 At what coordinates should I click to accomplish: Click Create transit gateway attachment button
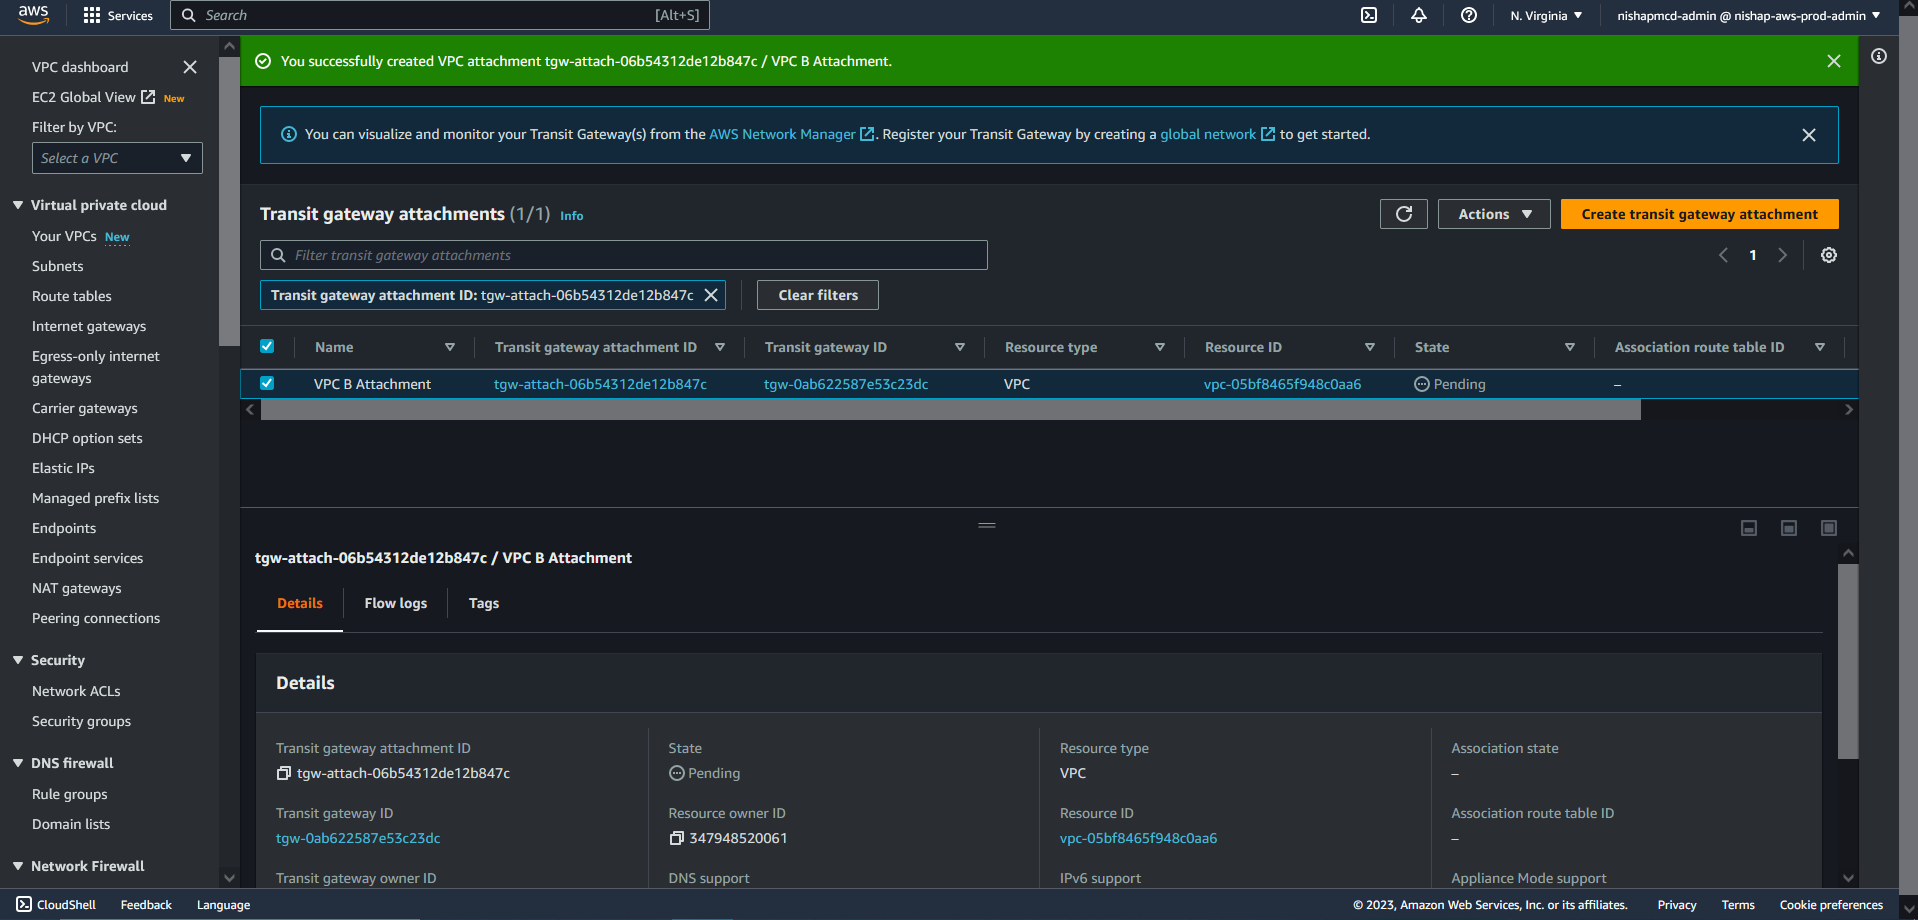1699,214
